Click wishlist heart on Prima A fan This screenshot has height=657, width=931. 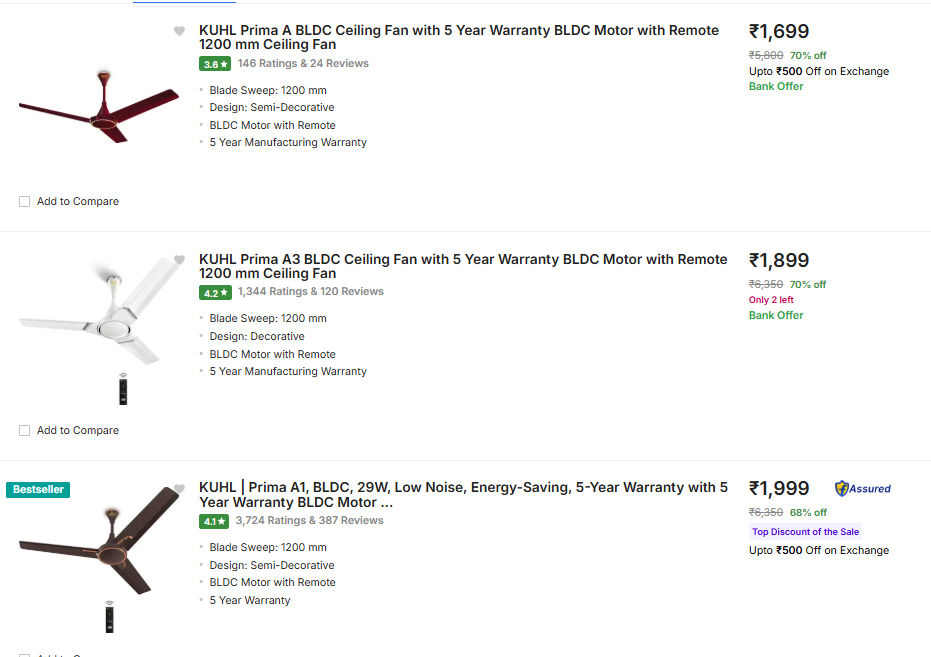point(179,31)
